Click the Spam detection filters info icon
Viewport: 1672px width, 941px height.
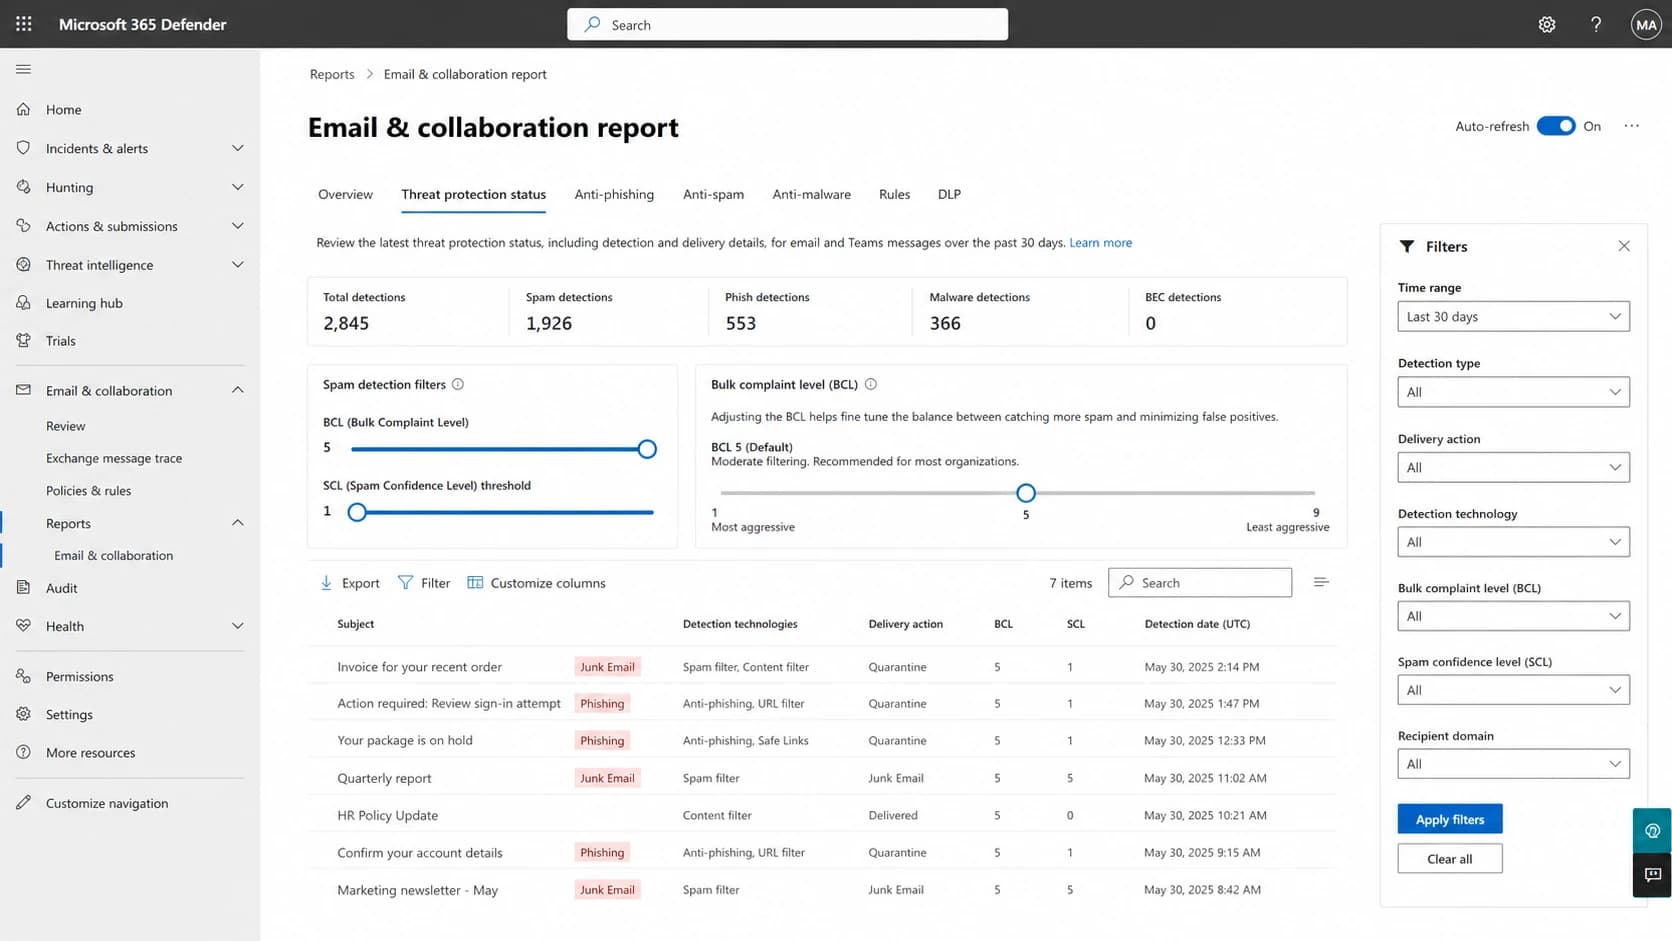click(x=458, y=384)
